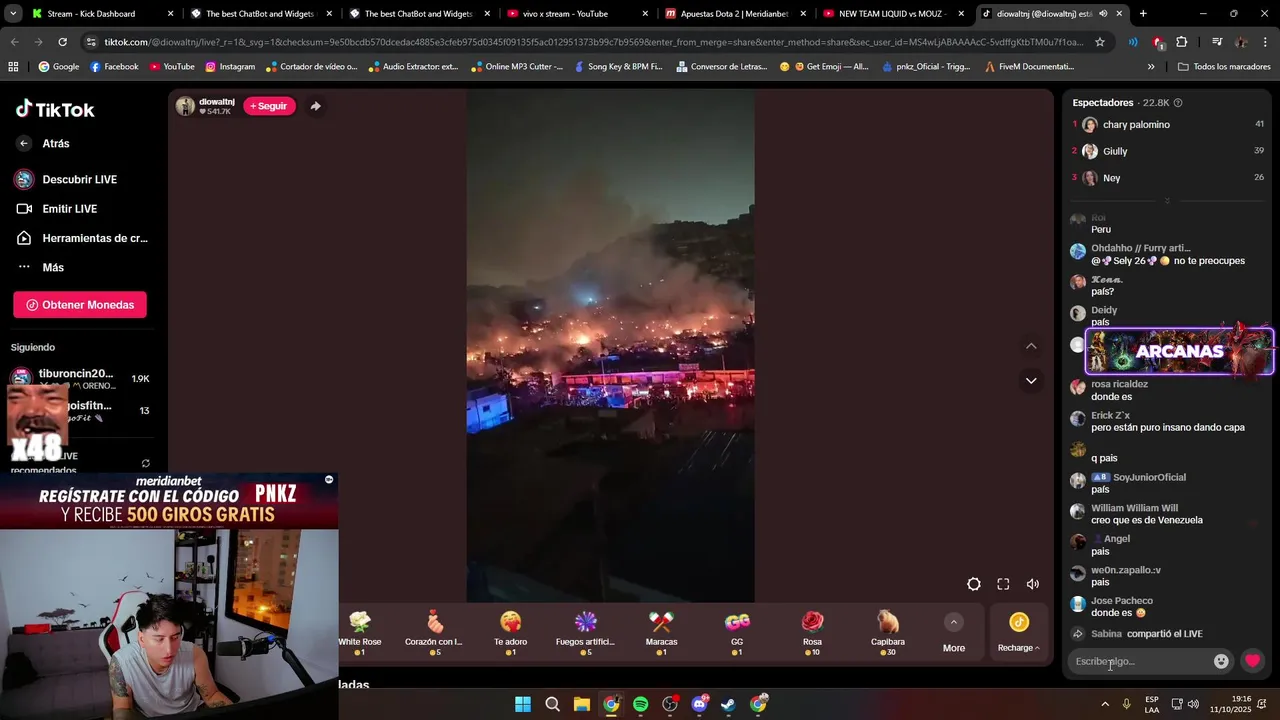The height and width of the screenshot is (720, 1280).
Task: Open Steam from the taskbar
Action: point(728,704)
